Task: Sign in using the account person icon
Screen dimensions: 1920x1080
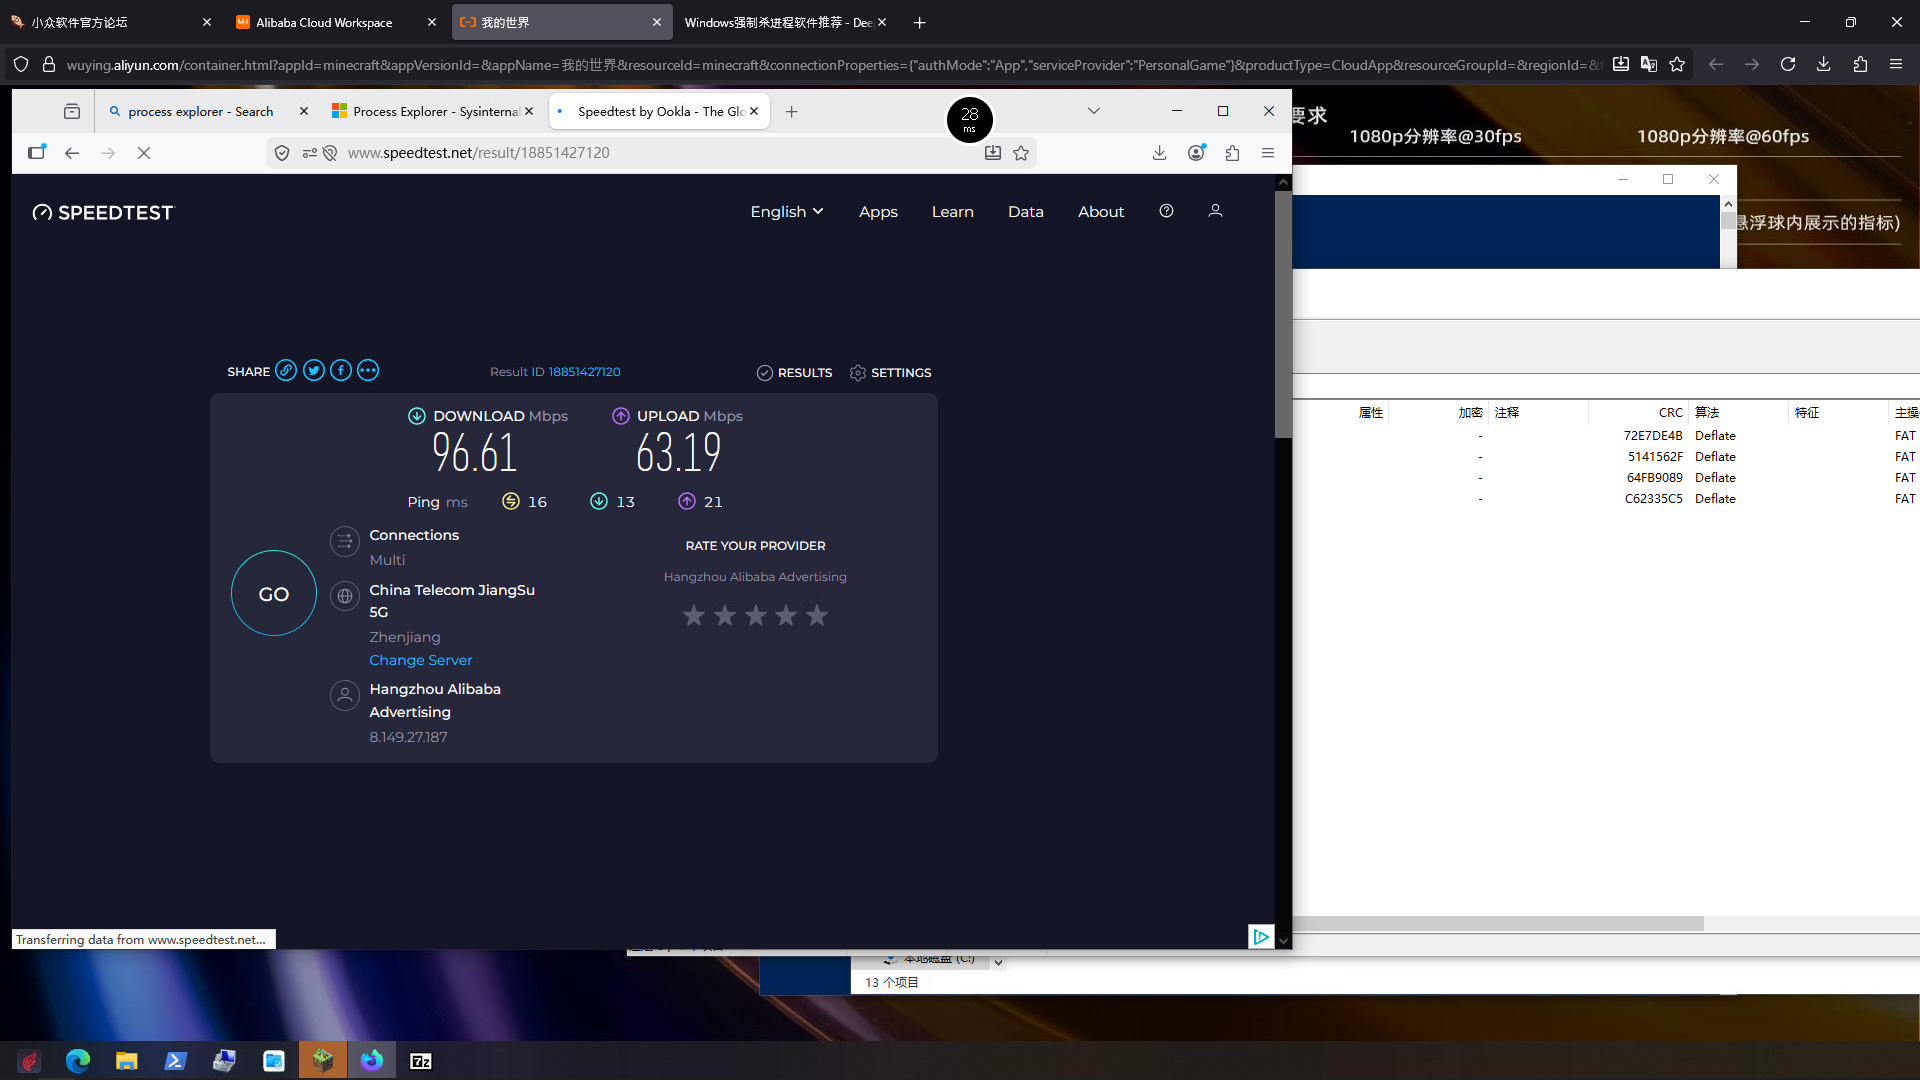Action: pyautogui.click(x=1215, y=211)
